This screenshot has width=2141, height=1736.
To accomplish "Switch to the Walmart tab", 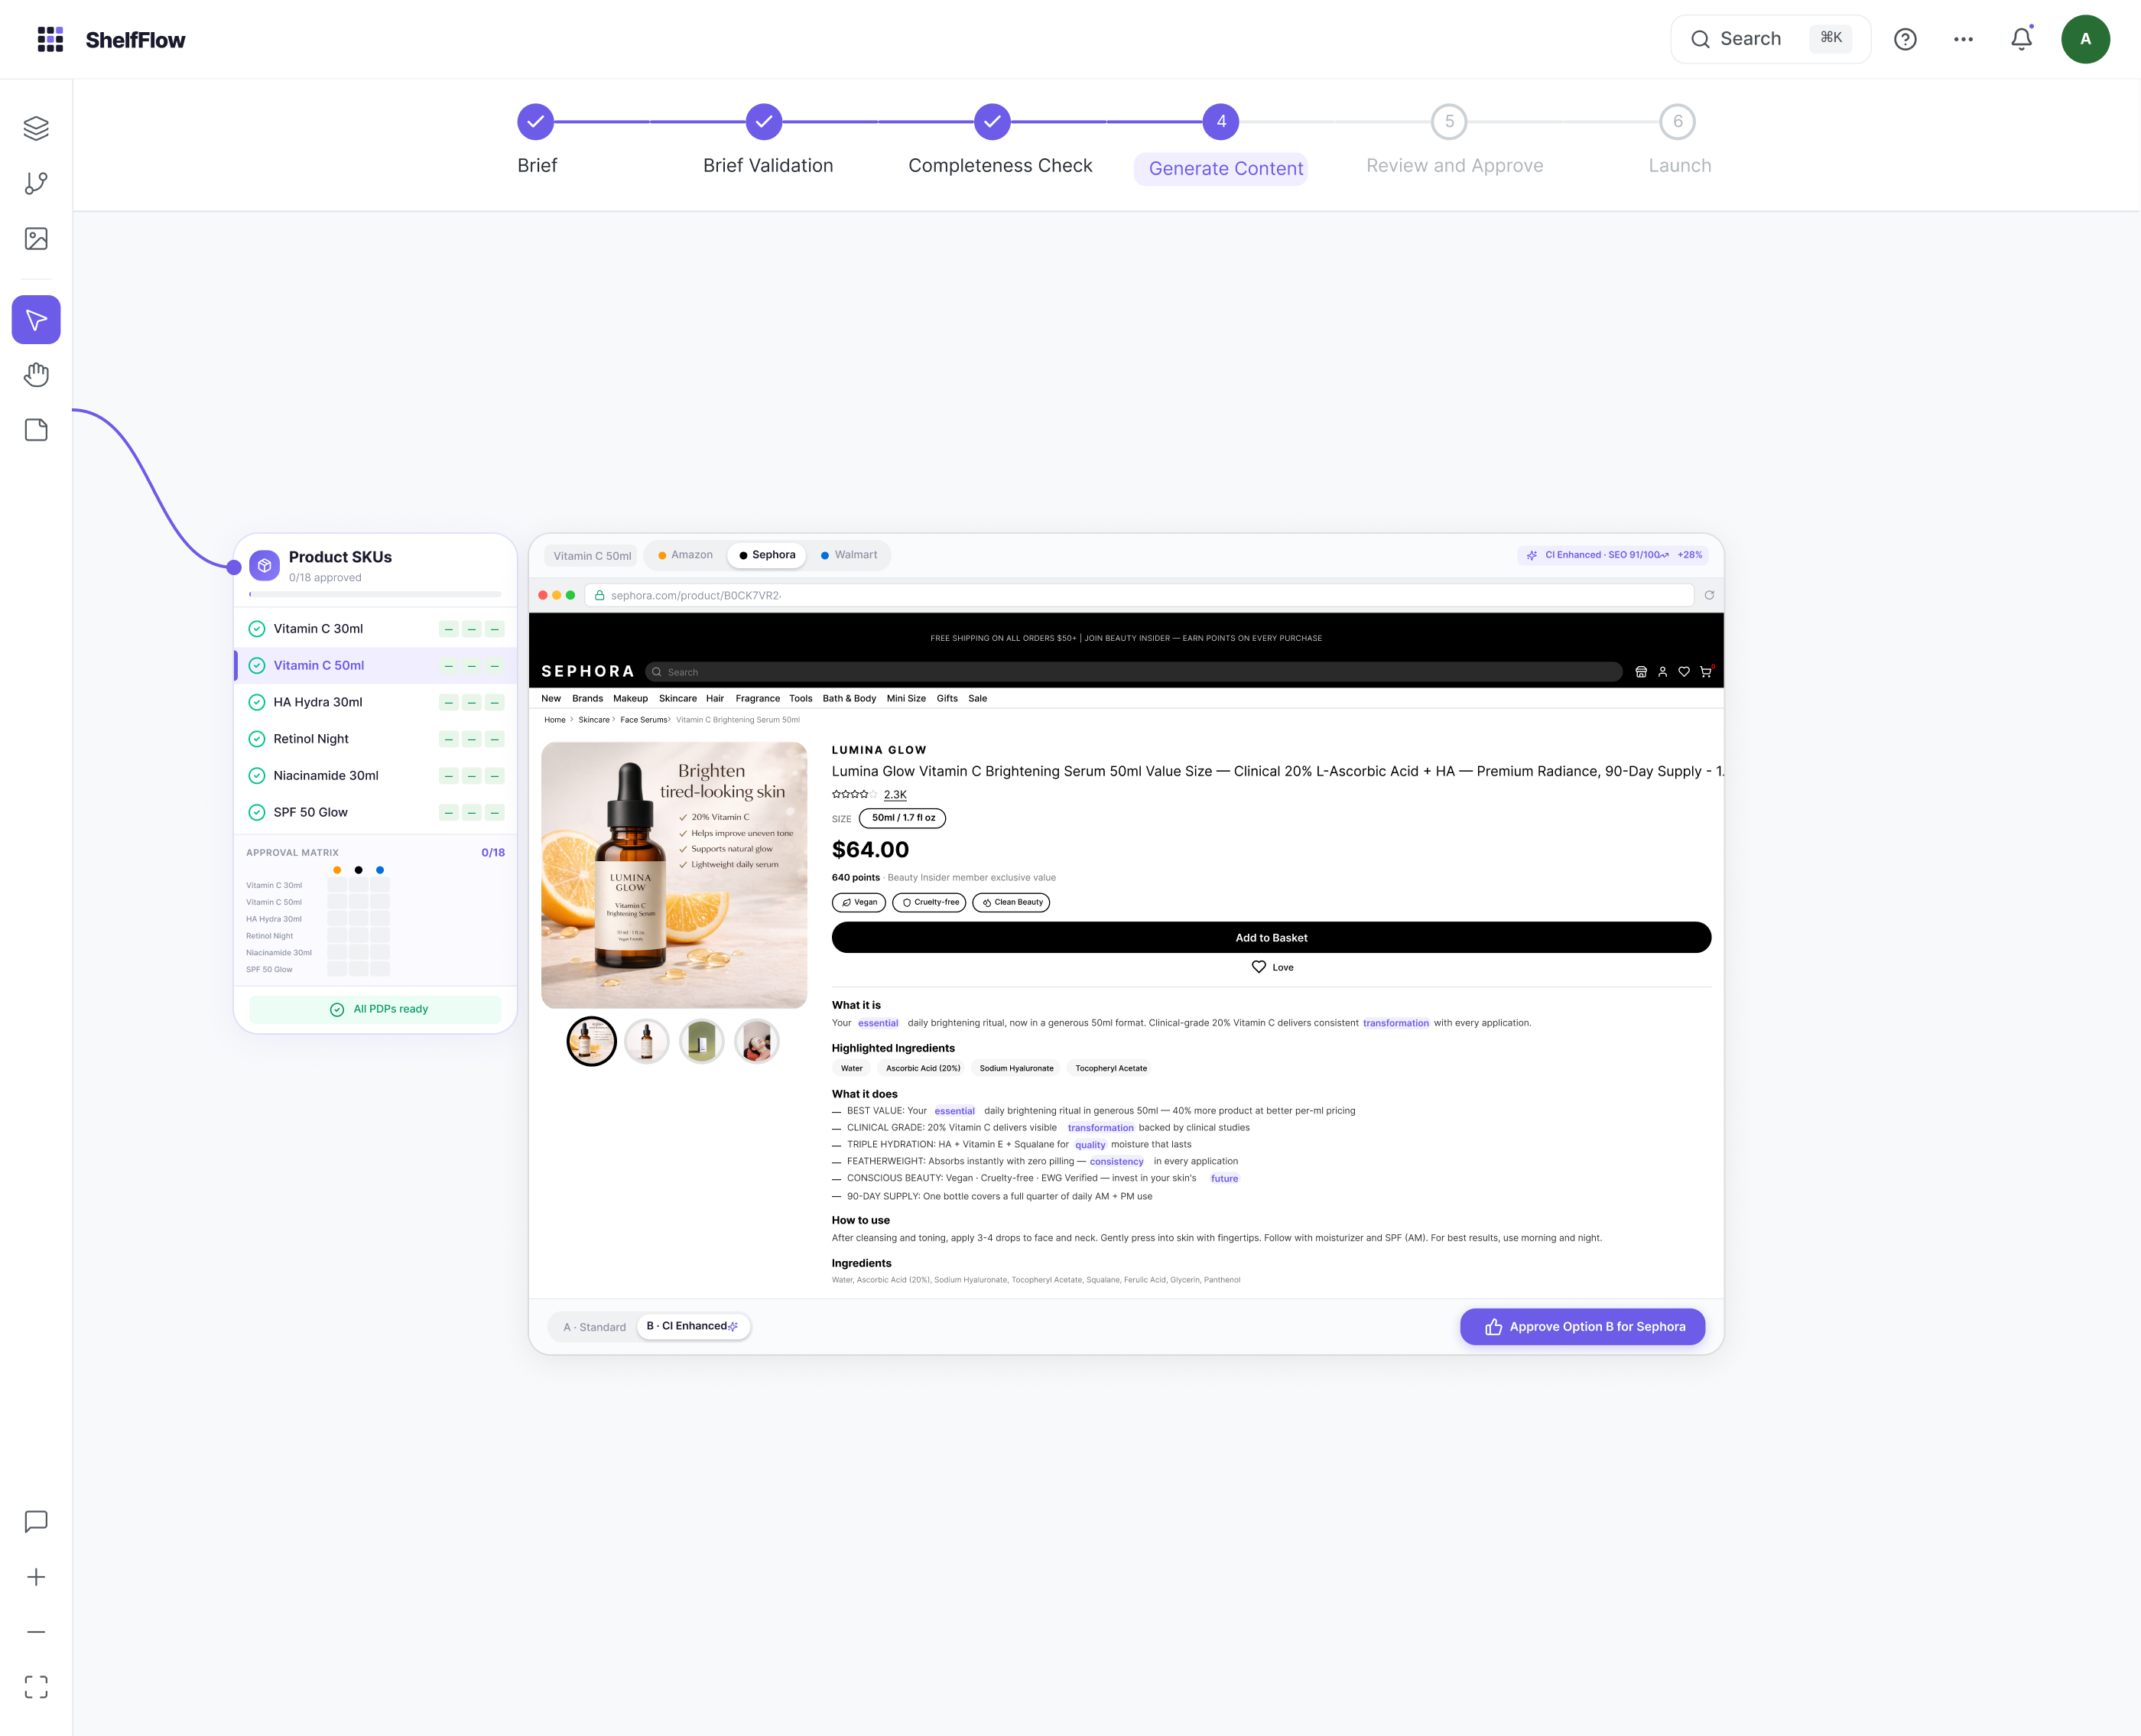I will click(x=849, y=555).
